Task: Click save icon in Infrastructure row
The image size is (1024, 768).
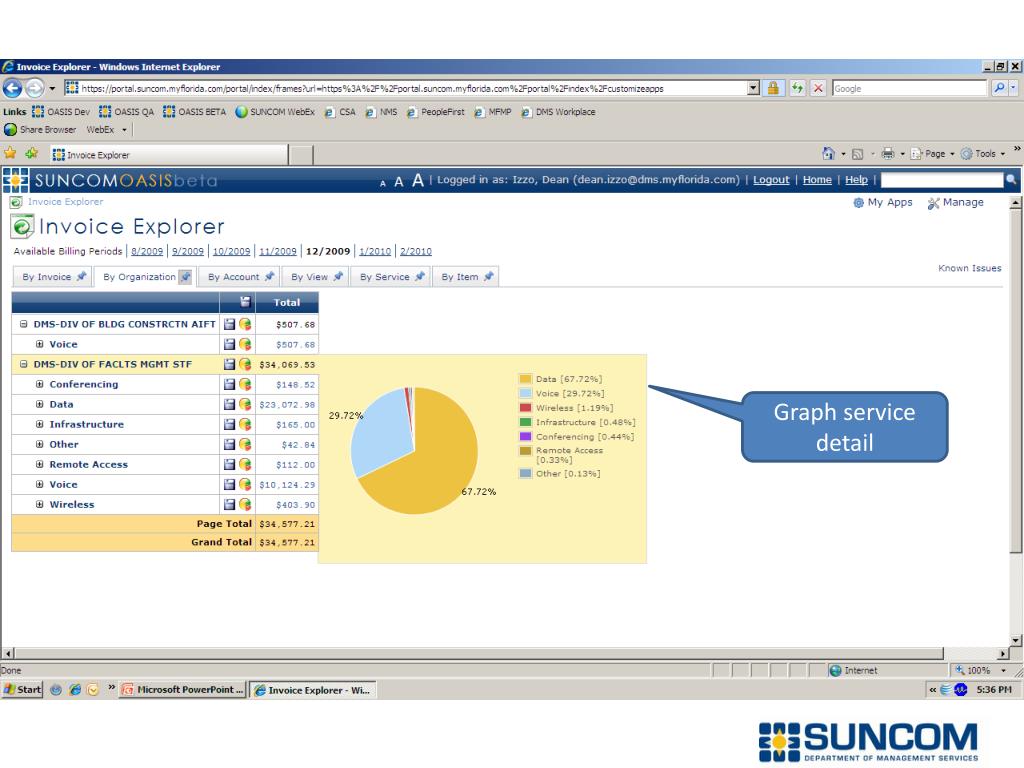Action: pyautogui.click(x=229, y=424)
